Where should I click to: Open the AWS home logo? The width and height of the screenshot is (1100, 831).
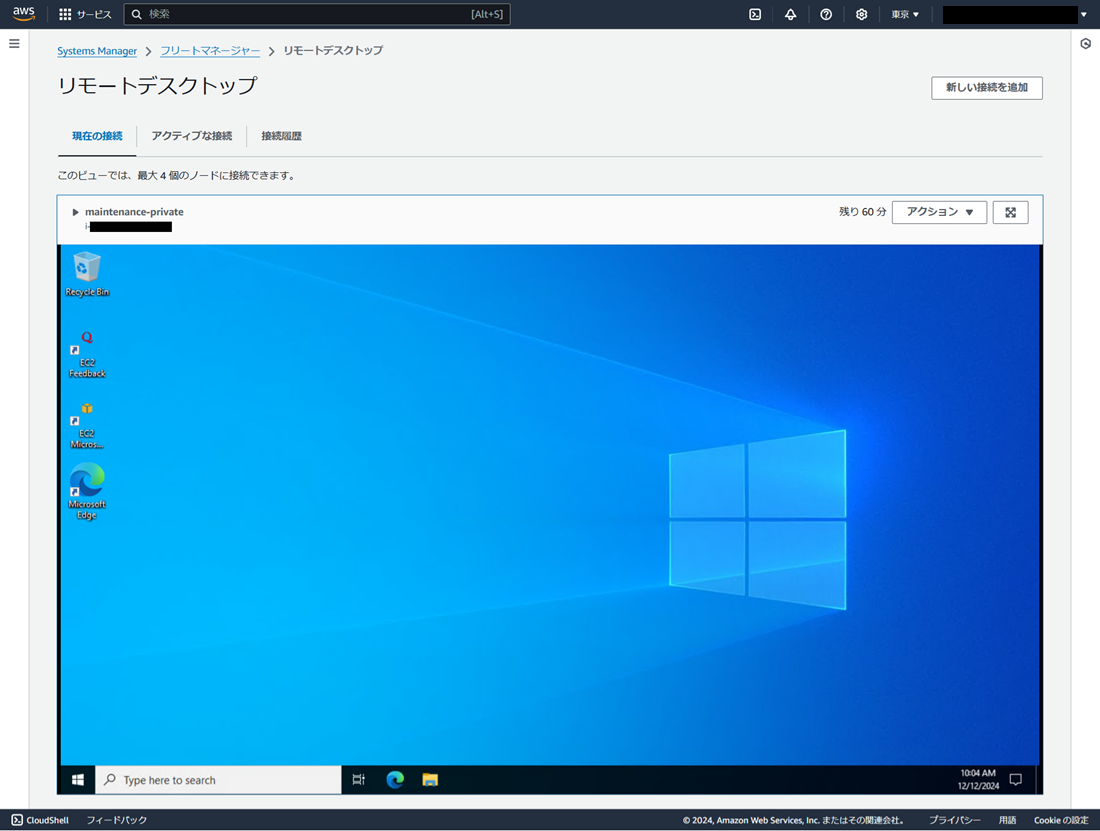[24, 14]
